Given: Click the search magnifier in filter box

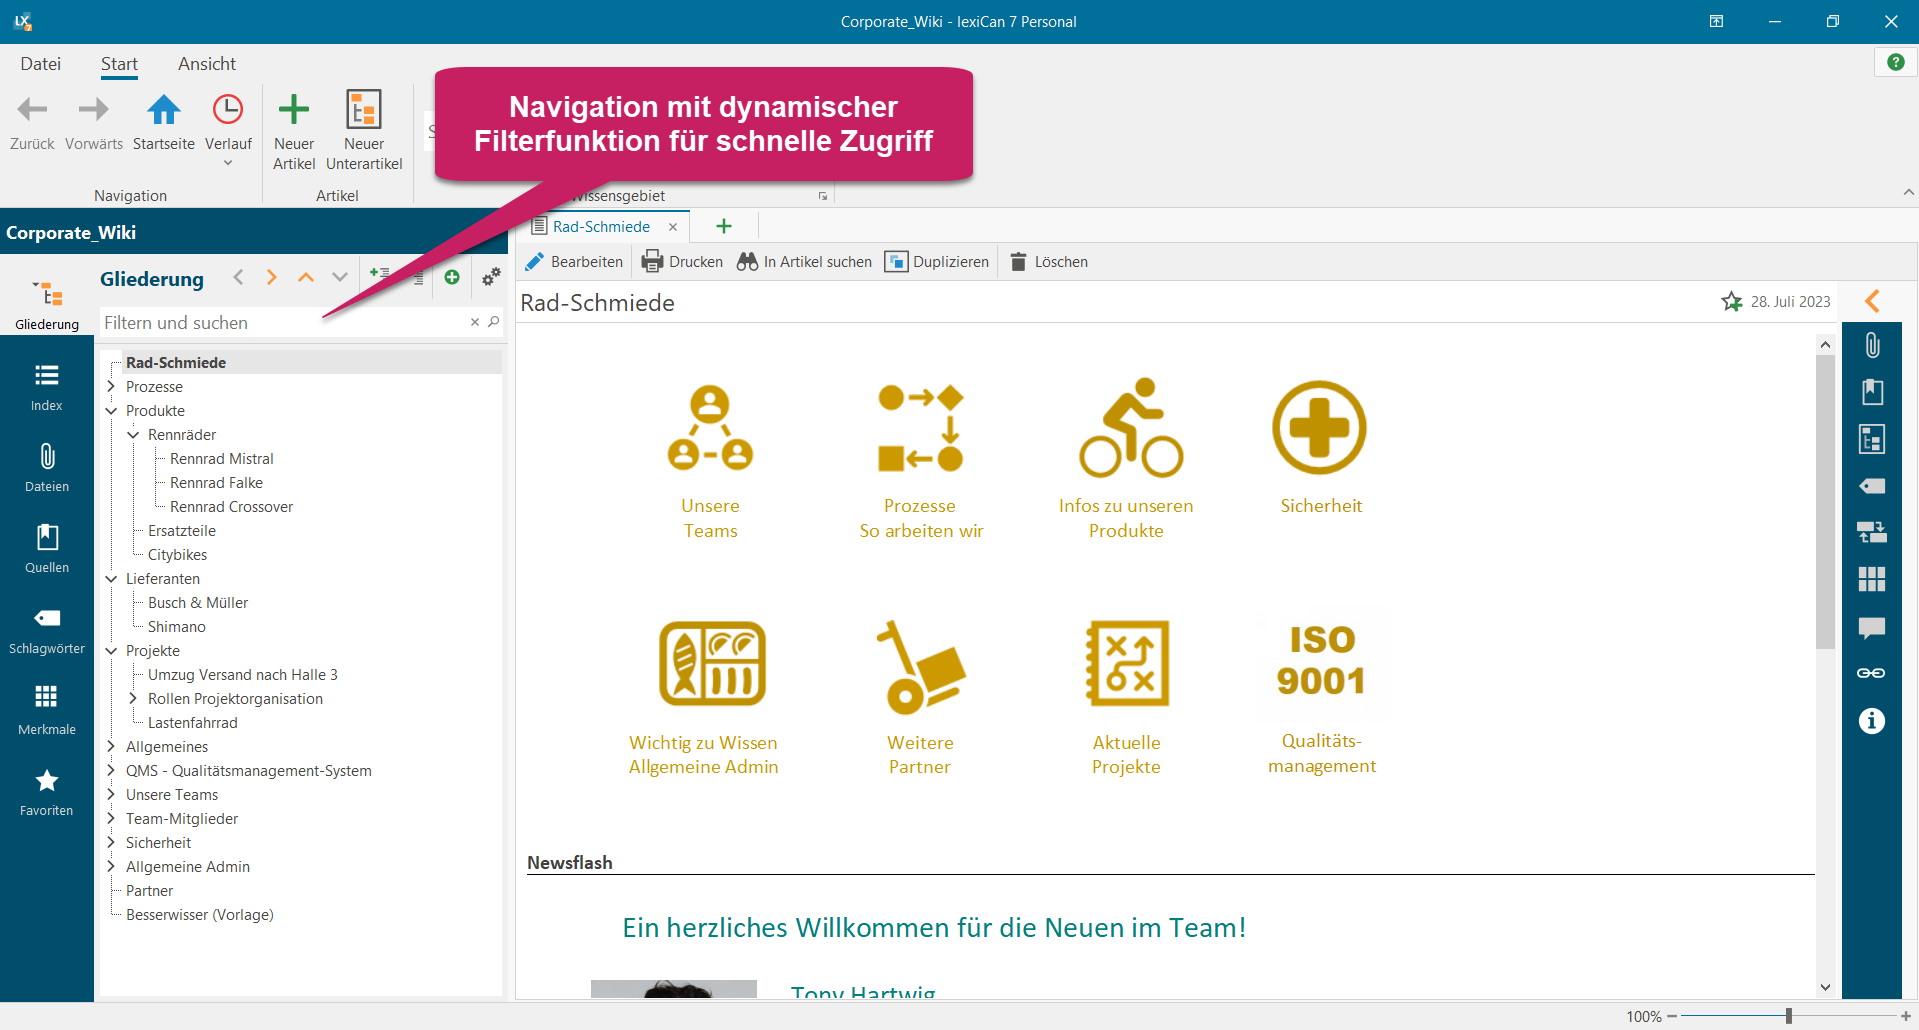Looking at the screenshot, I should coord(494,322).
